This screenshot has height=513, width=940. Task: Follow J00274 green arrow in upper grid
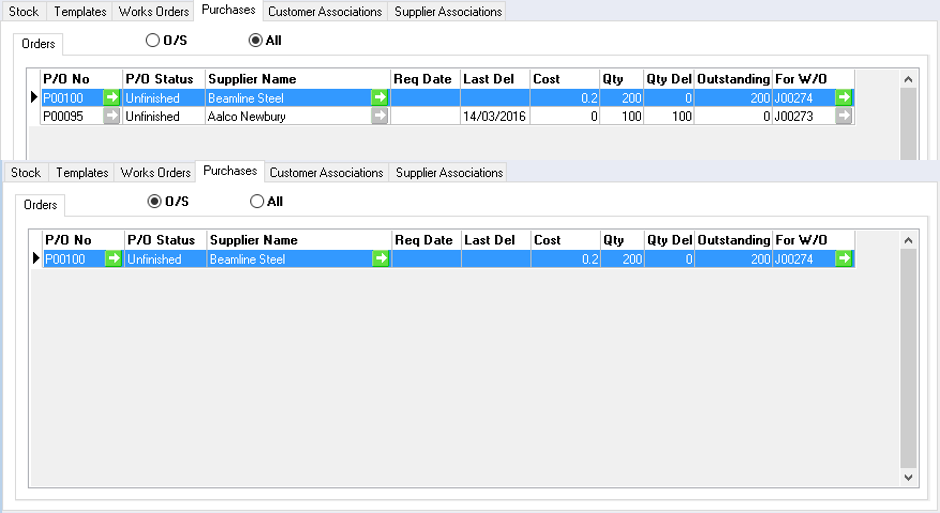click(845, 98)
